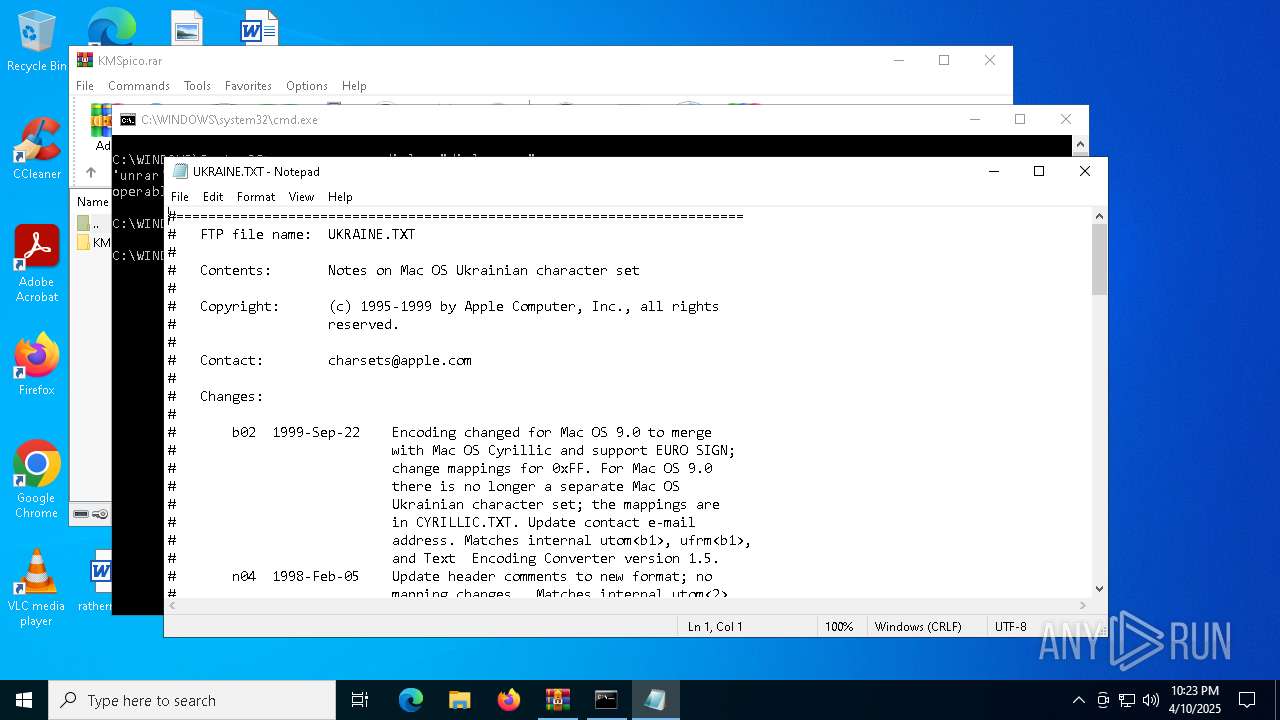Viewport: 1280px width, 720px height.
Task: Open WinRAR File menu
Action: coord(85,86)
